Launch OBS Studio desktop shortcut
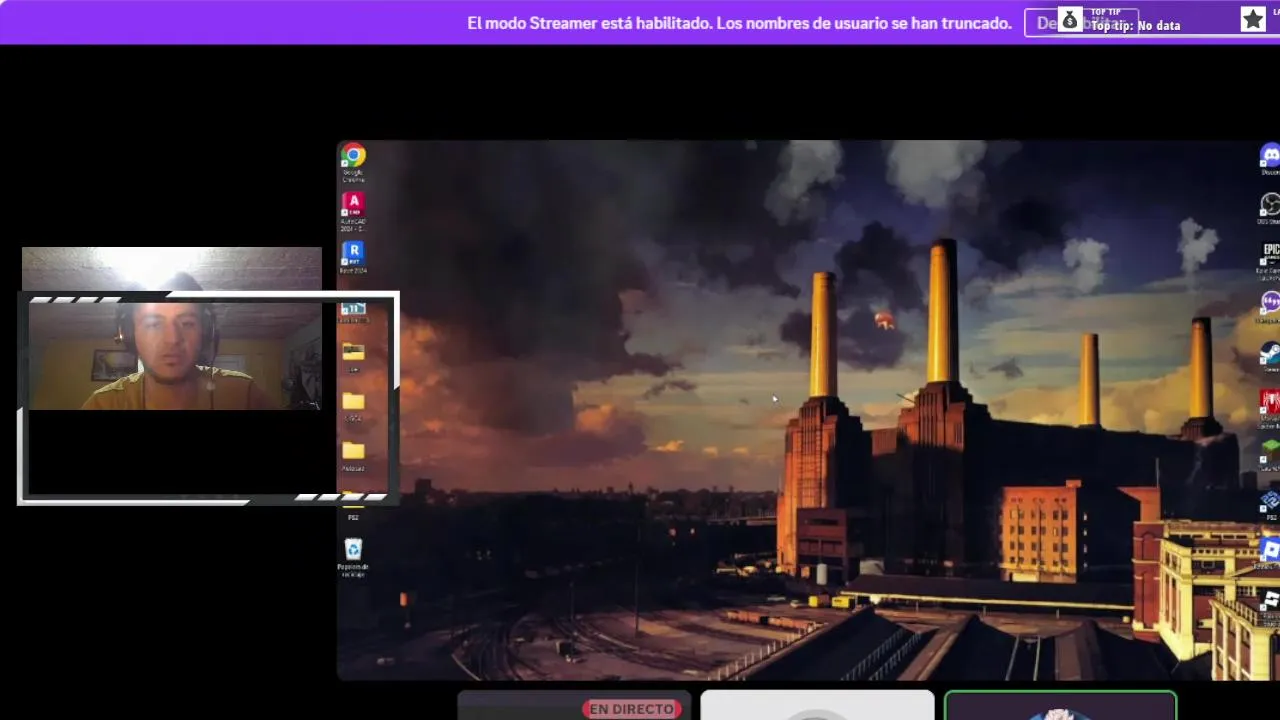This screenshot has height=720, width=1280. click(1269, 210)
